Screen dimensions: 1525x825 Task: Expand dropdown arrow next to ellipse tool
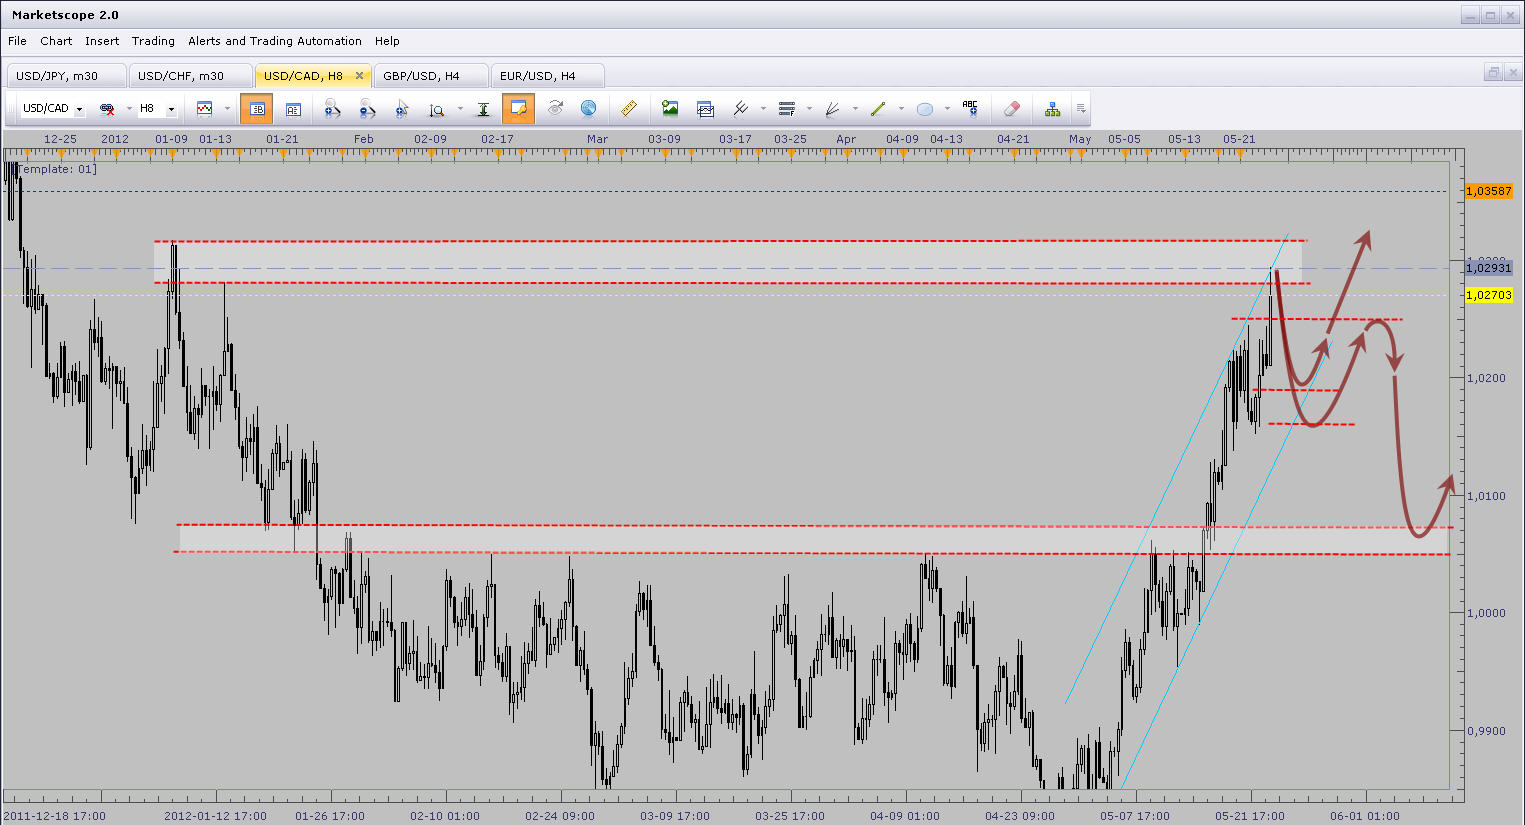[x=947, y=109]
